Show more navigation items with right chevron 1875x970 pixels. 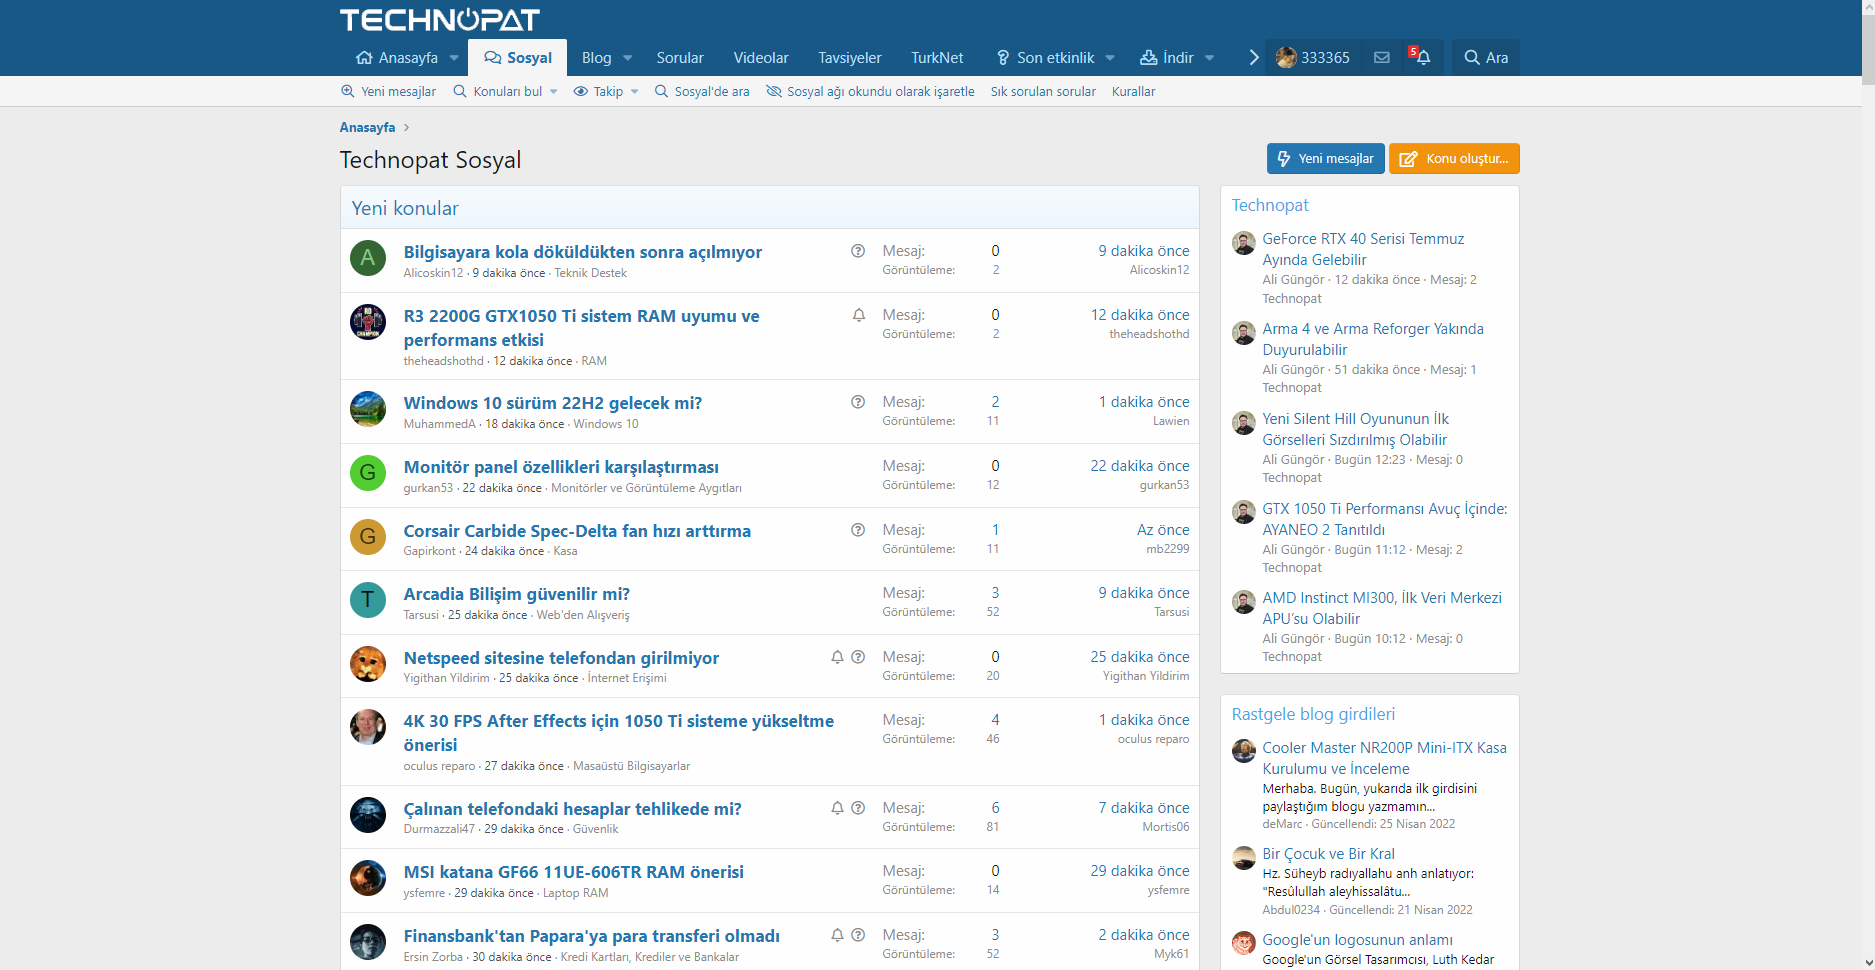[1254, 58]
